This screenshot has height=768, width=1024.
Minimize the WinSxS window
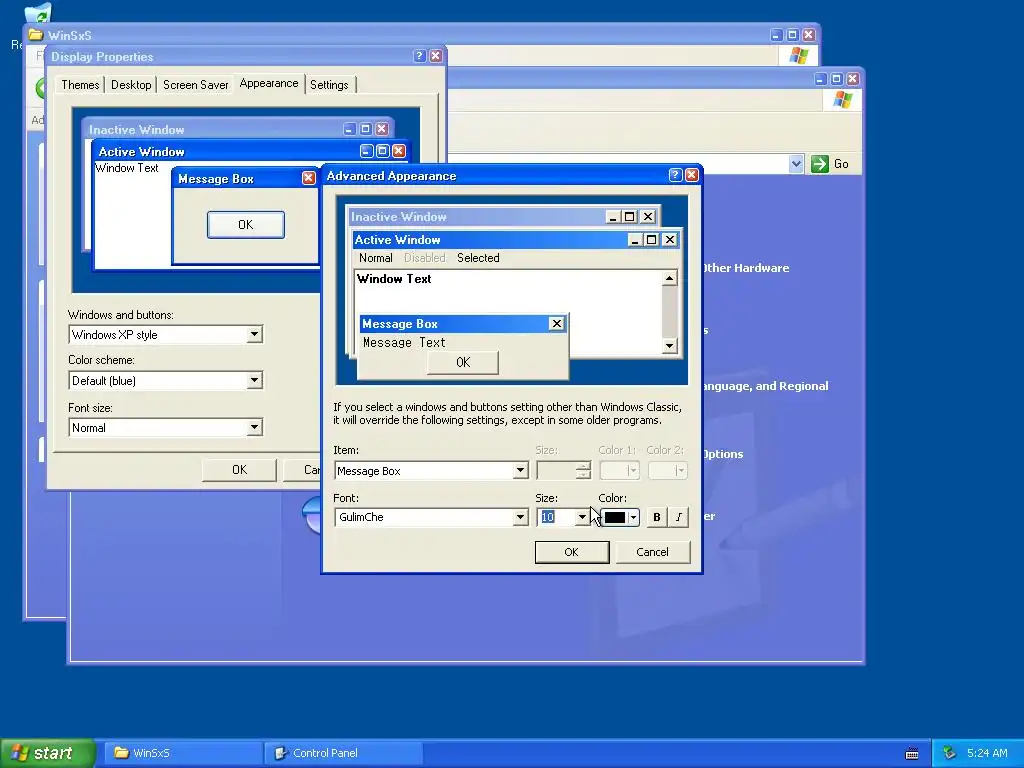pos(776,35)
